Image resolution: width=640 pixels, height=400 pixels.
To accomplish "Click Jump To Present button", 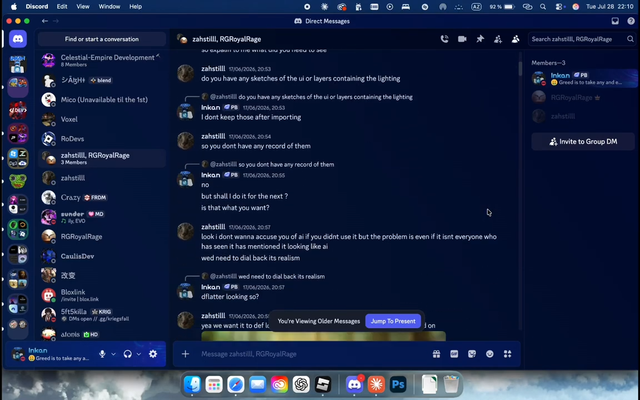I will (x=393, y=321).
